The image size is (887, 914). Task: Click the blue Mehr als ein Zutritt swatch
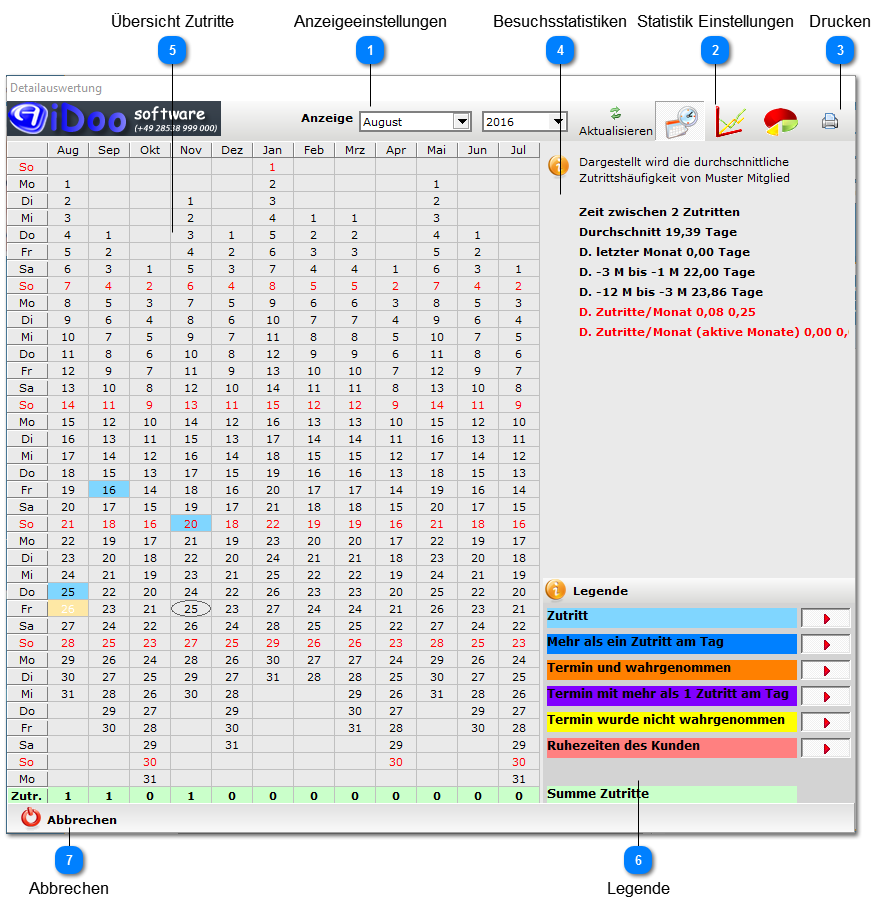(671, 644)
